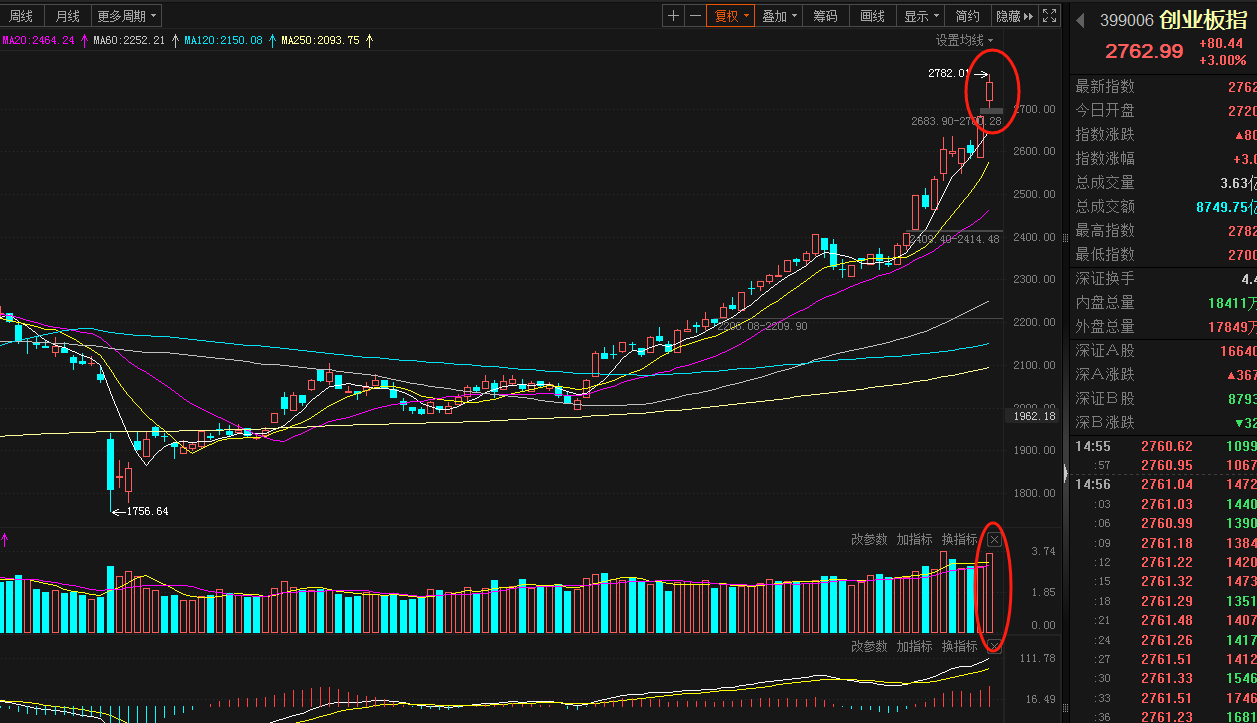Open 显示 display dropdown
The width and height of the screenshot is (1257, 723).
(x=921, y=15)
